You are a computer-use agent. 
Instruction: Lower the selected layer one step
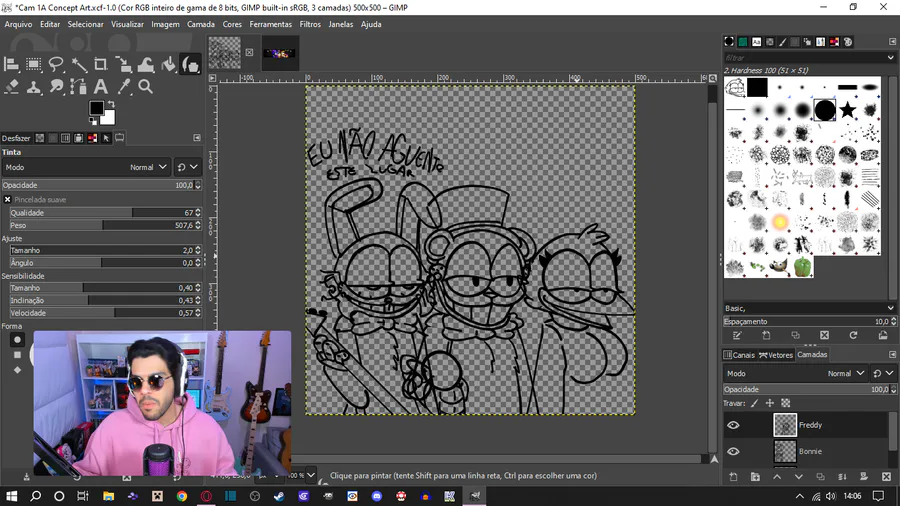[x=798, y=477]
